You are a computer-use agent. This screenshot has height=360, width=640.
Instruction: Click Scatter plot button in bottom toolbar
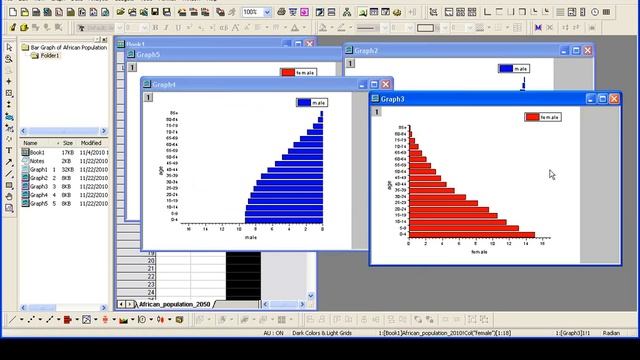point(31,320)
